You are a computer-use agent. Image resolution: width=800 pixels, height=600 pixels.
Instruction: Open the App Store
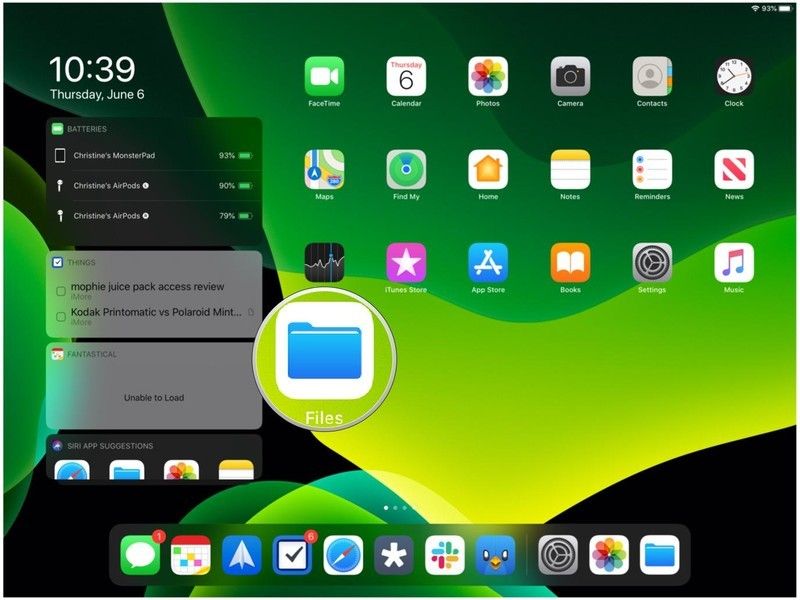click(488, 263)
